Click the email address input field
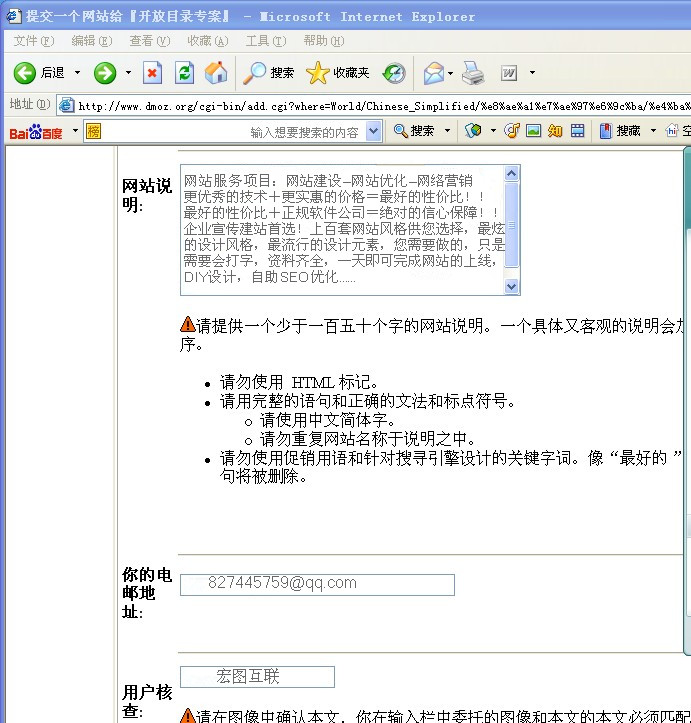The height and width of the screenshot is (723, 691). pos(317,584)
